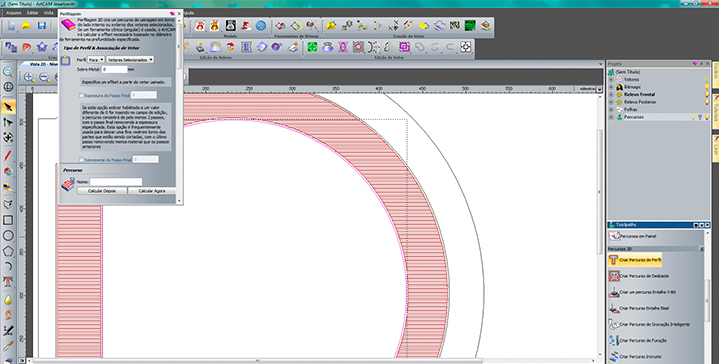
Task: Open the Arquivo menu
Action: click(14, 13)
